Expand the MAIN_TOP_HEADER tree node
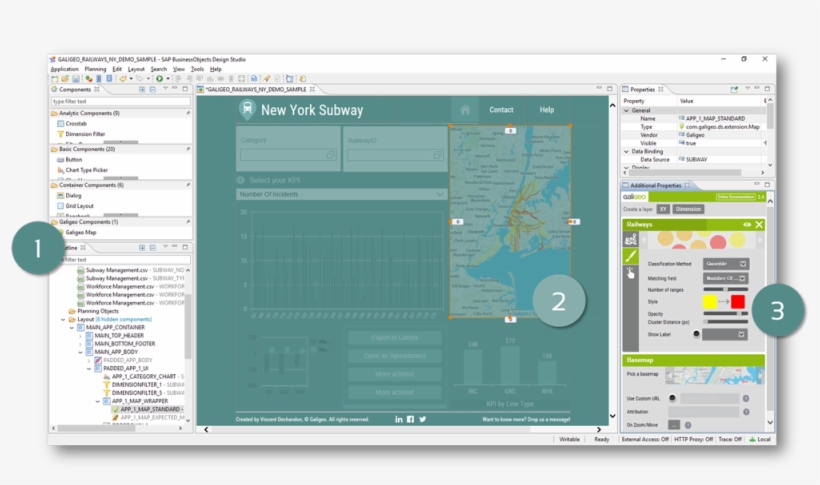Viewport: 820px width, 485px height. [80, 336]
